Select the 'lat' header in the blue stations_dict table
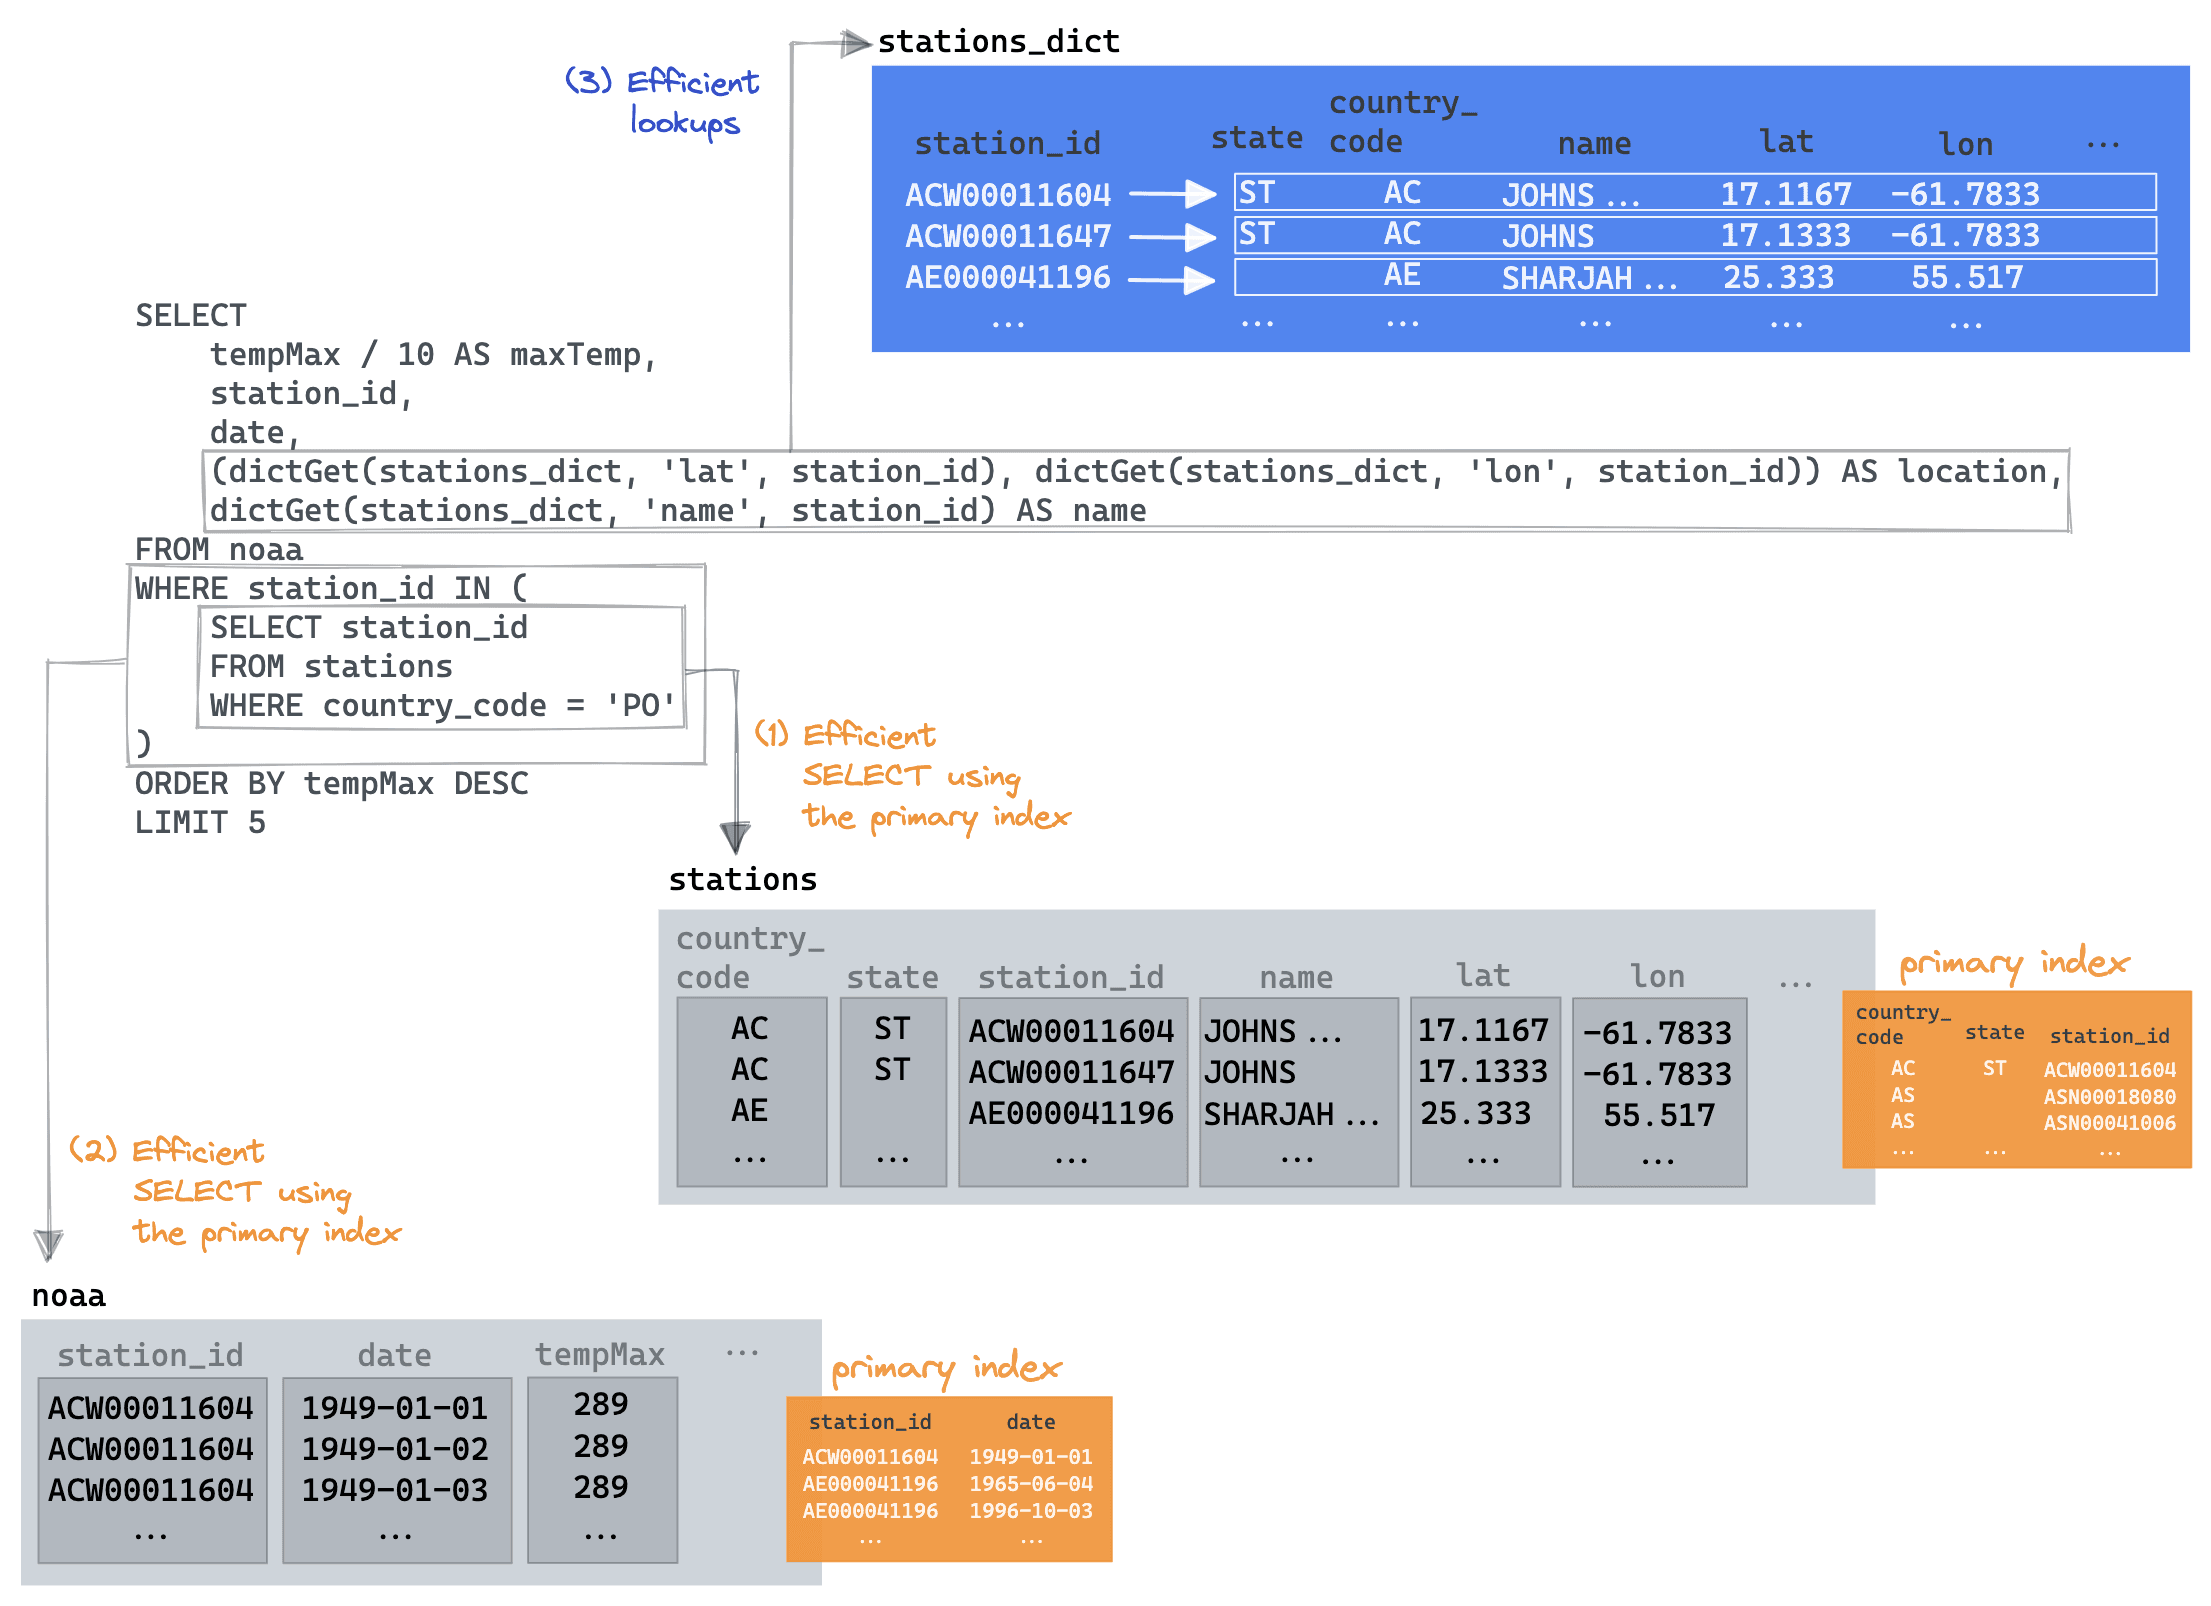 [x=1786, y=142]
